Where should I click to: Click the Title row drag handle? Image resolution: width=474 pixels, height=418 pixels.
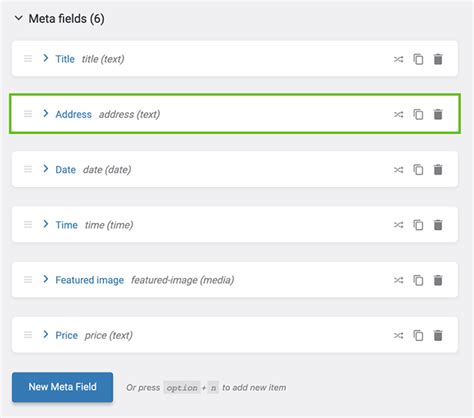coord(28,59)
